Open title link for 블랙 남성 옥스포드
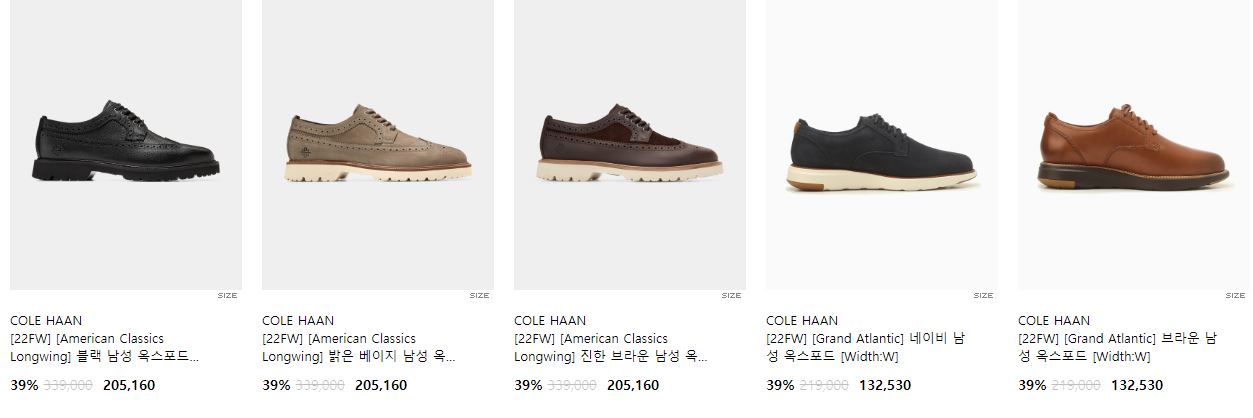The image size is (1253, 418). tap(105, 347)
